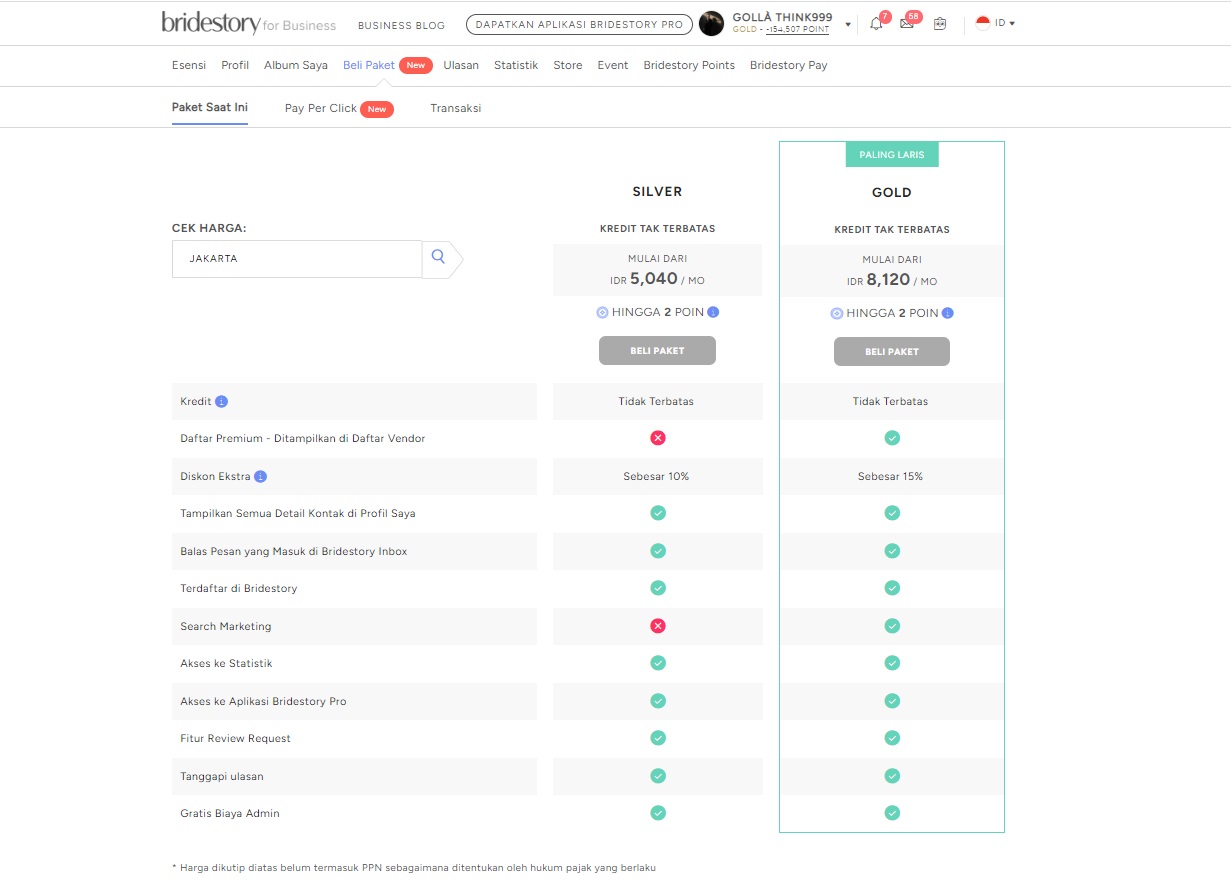The width and height of the screenshot is (1231, 895).
Task: Click Silver's Tidak Terbatas credit cell
Action: (x=658, y=401)
